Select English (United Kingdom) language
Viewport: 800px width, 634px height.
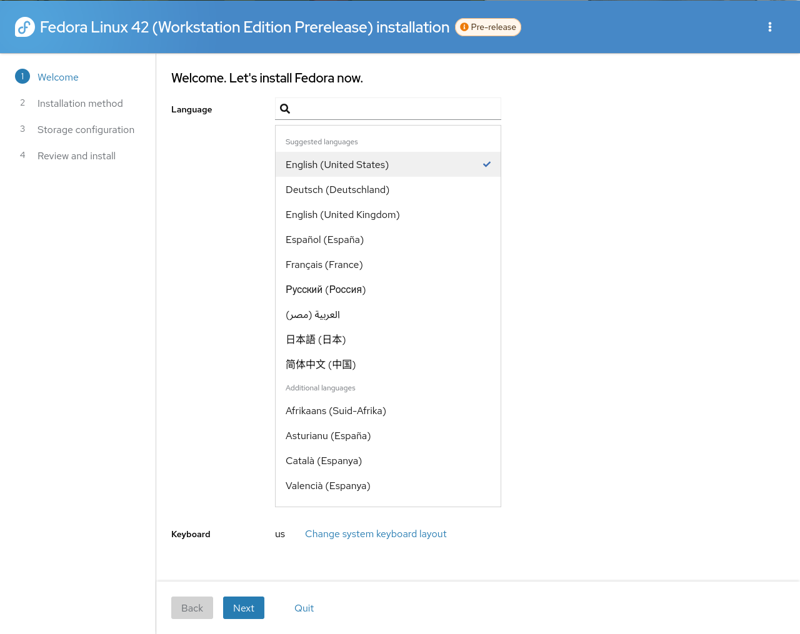(388, 214)
